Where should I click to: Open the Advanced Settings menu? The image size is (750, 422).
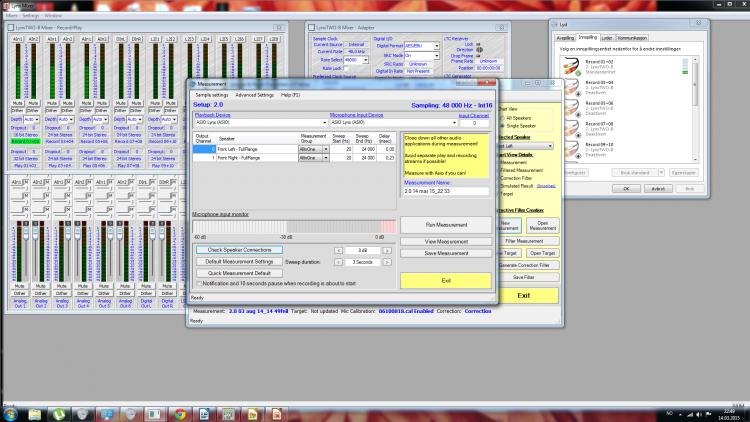coord(255,94)
